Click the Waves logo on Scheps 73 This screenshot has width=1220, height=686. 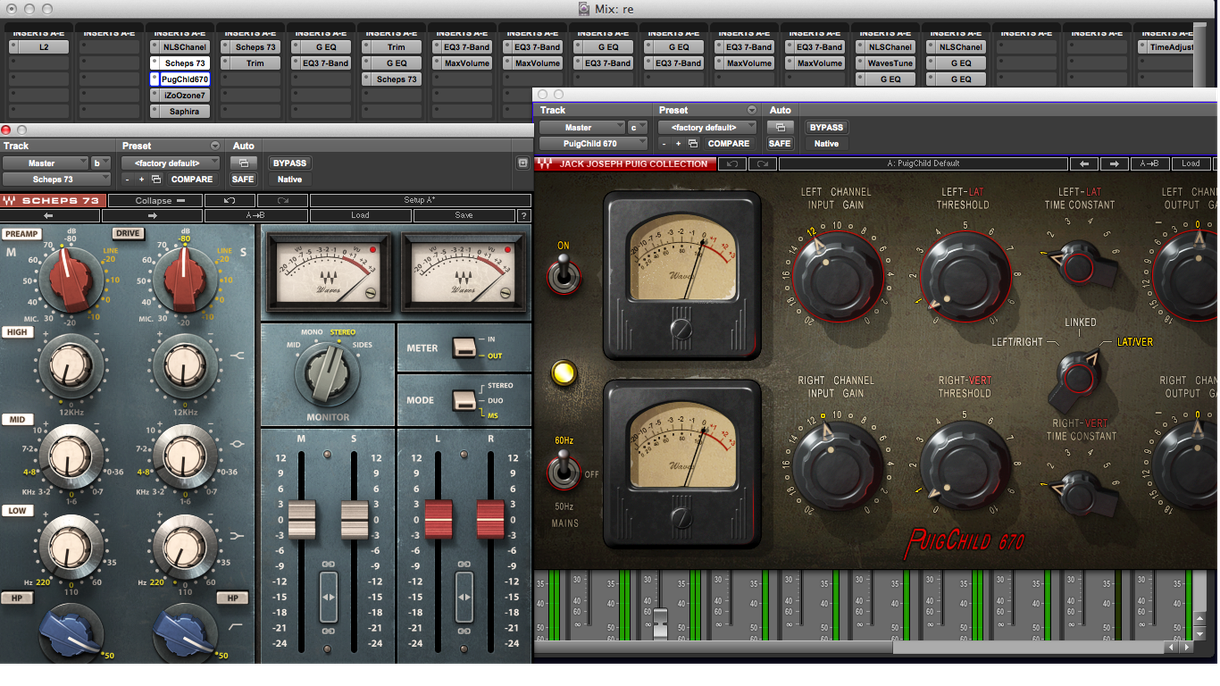click(x=10, y=201)
